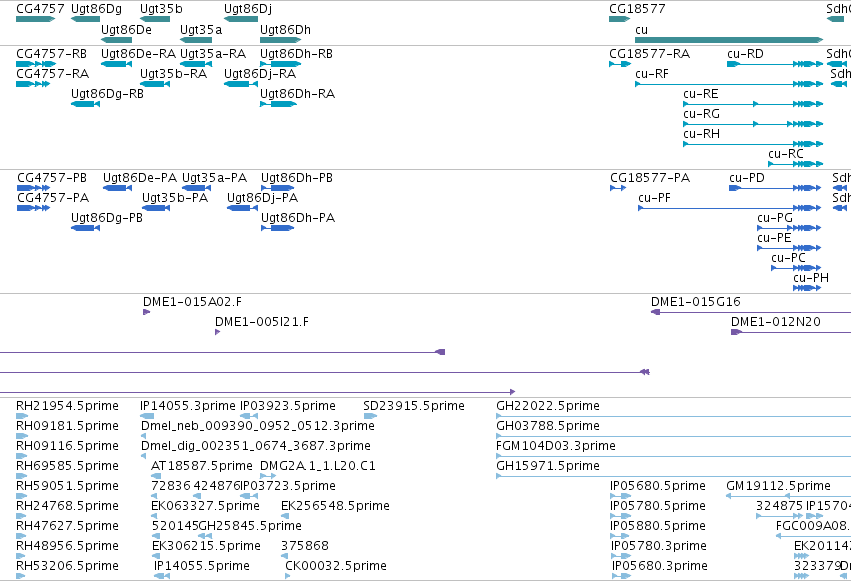Click the Ugt86Dh gene label
The width and height of the screenshot is (851, 581).
(285, 30)
